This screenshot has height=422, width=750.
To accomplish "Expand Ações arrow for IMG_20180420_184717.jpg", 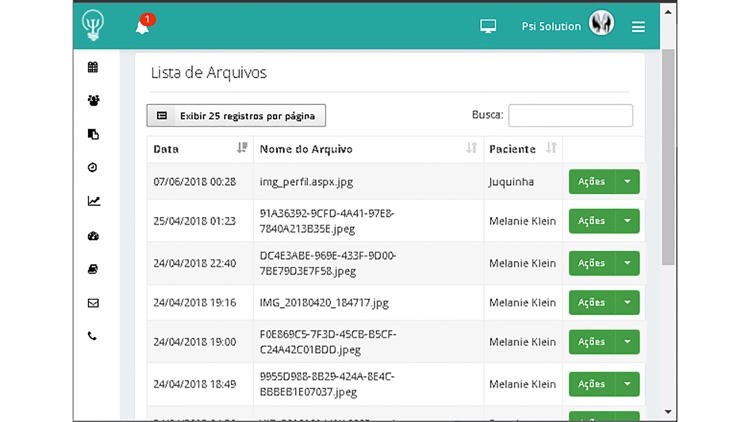I will tap(627, 302).
